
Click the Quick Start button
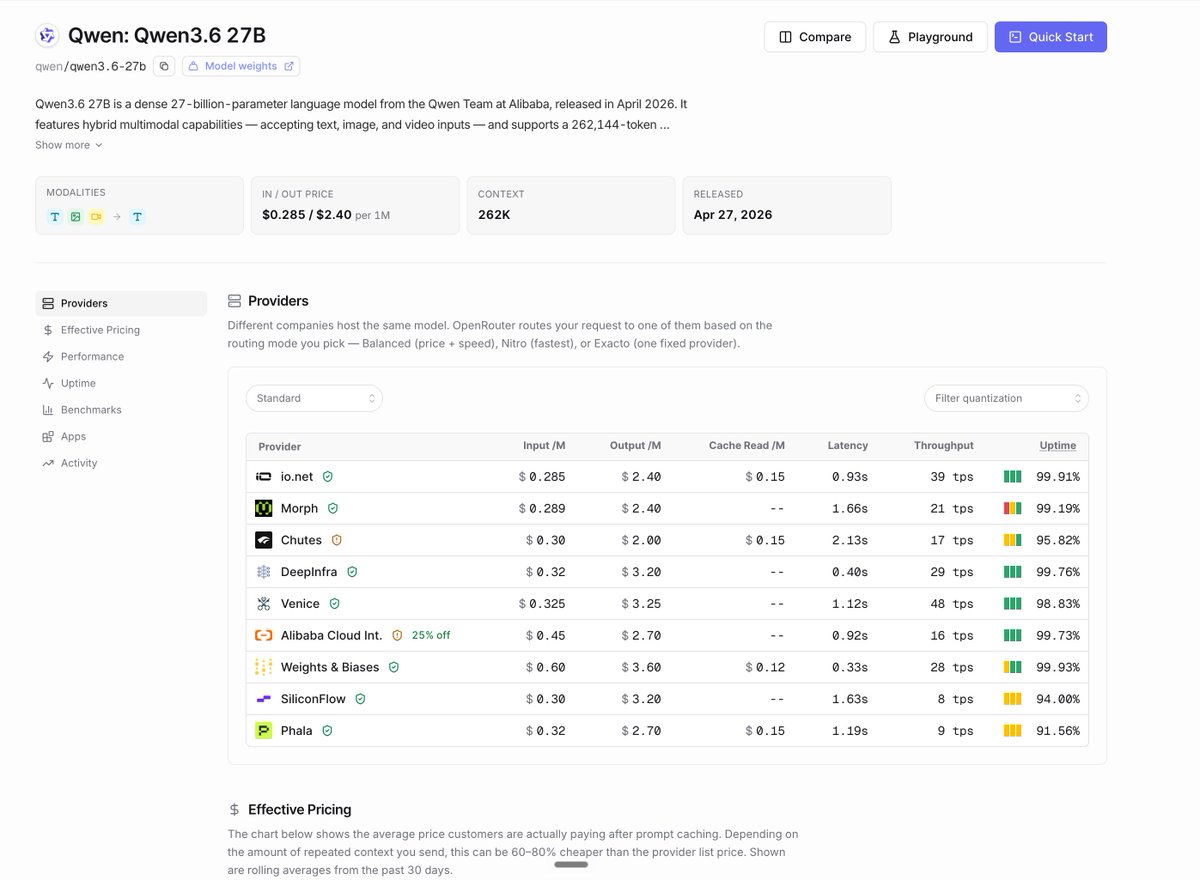pyautogui.click(x=1050, y=37)
